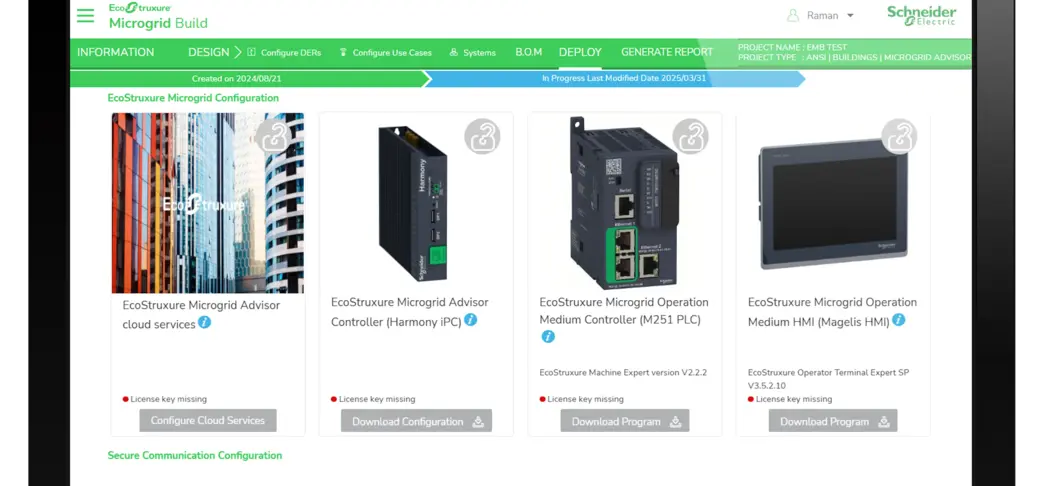Image resolution: width=1038 pixels, height=486 pixels.
Task: Click the download icon on Download Configuration
Action: coord(478,422)
